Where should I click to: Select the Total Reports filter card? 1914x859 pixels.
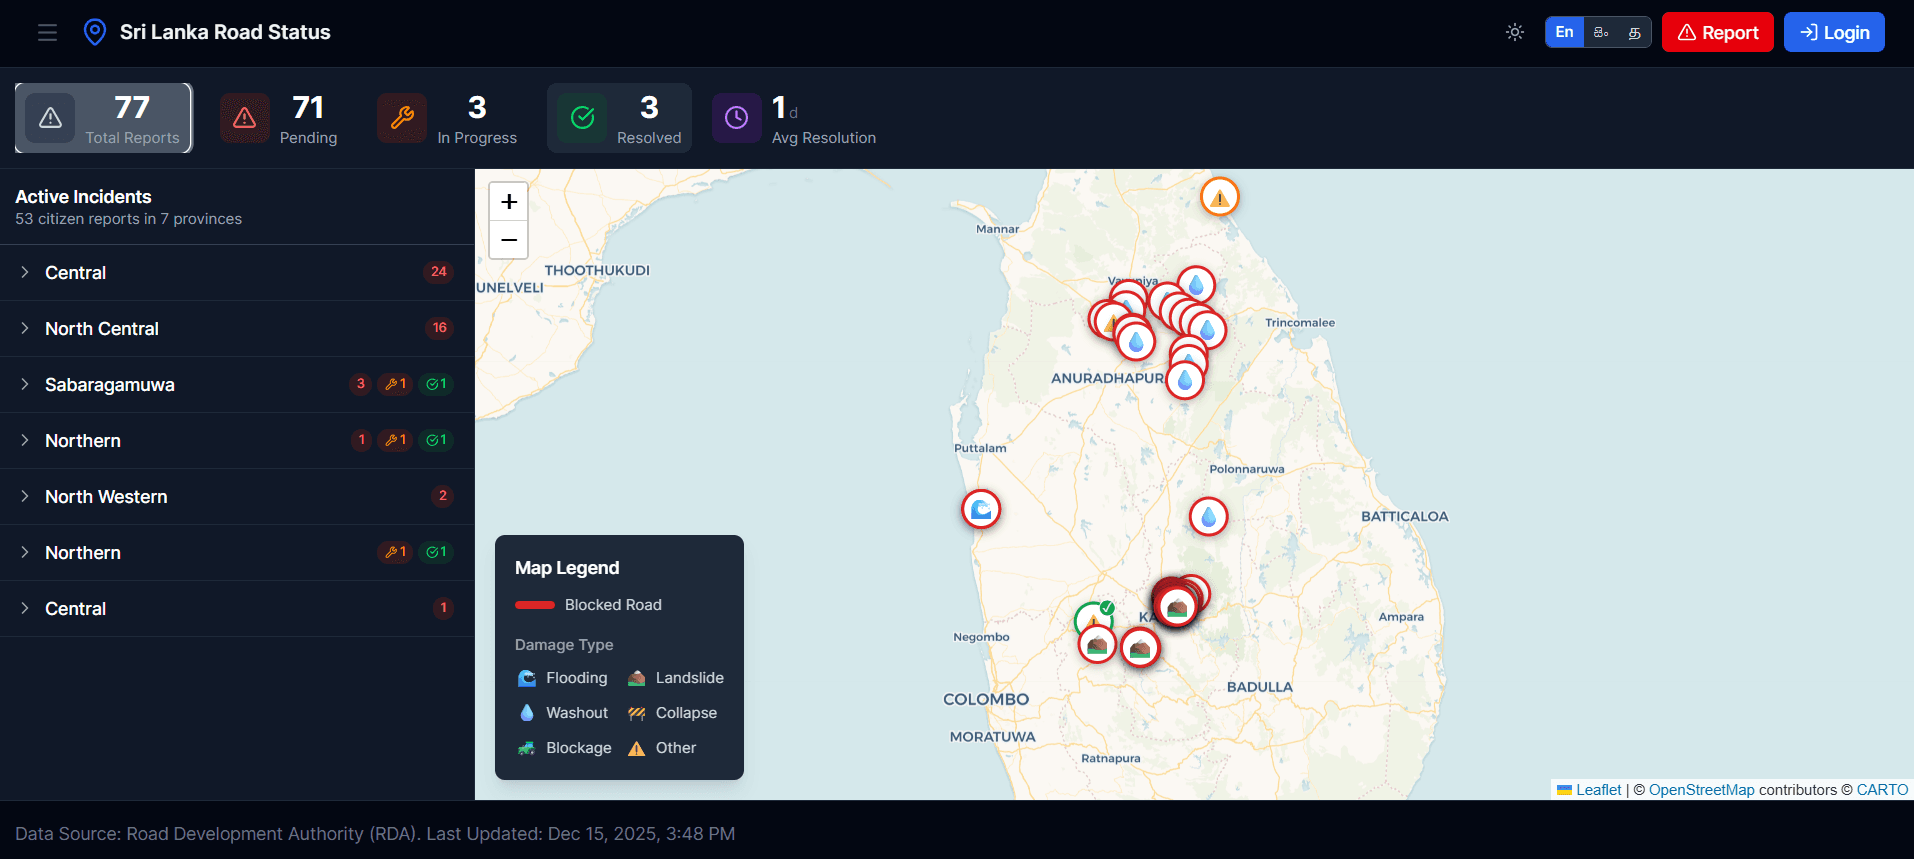tap(104, 118)
